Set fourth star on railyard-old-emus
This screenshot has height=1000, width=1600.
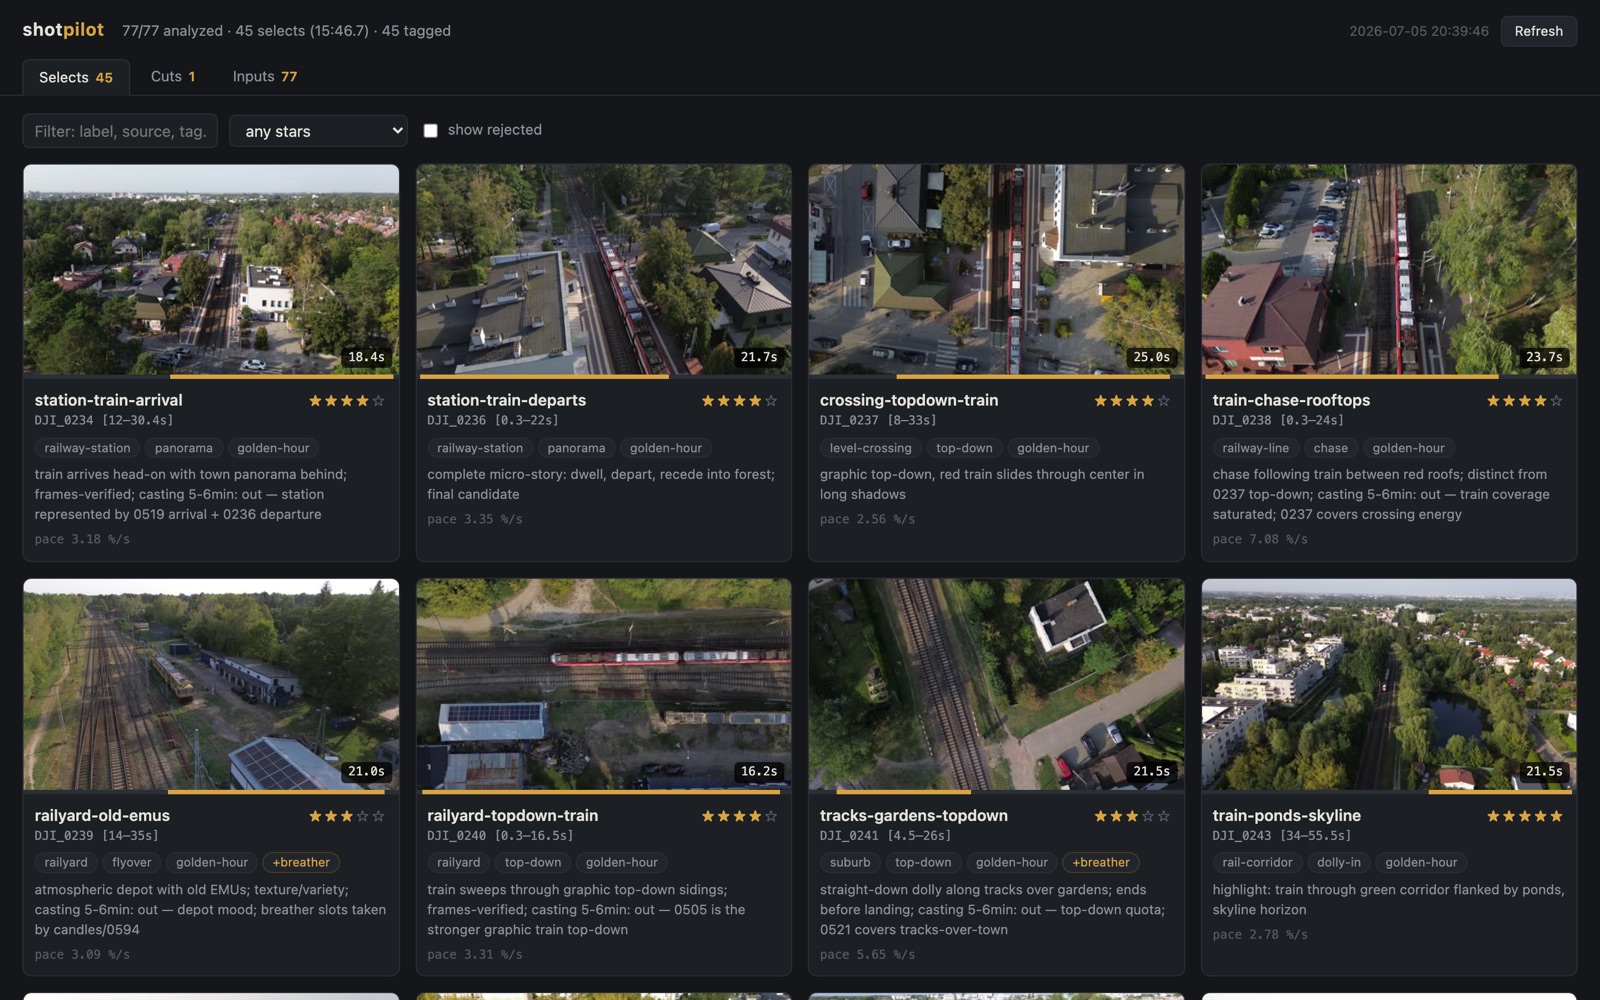click(363, 816)
